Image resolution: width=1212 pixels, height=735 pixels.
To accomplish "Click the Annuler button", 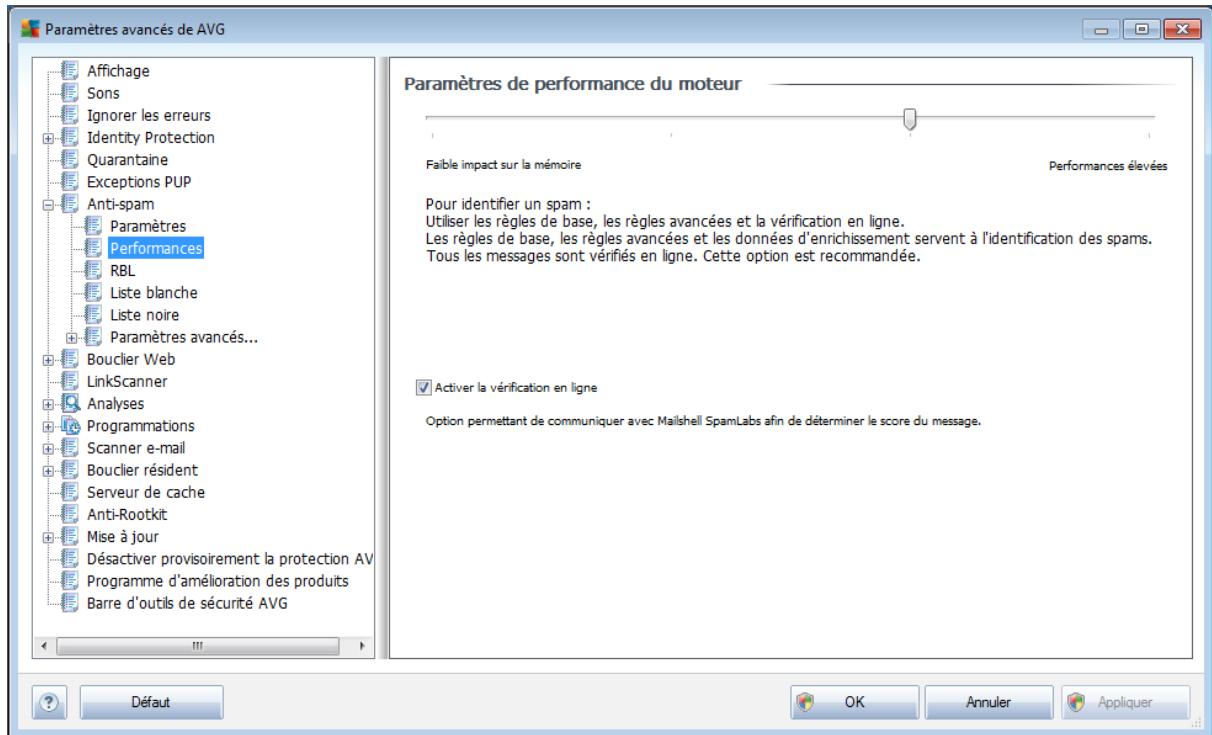I will [x=989, y=703].
